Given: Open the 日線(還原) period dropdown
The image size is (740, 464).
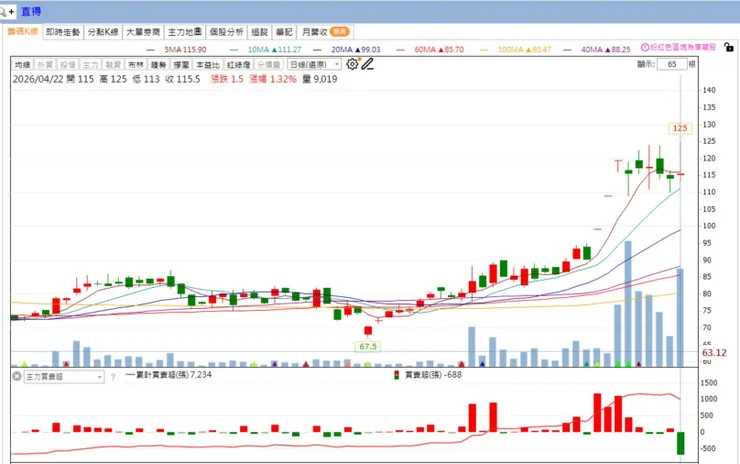Looking at the screenshot, I should [x=314, y=65].
